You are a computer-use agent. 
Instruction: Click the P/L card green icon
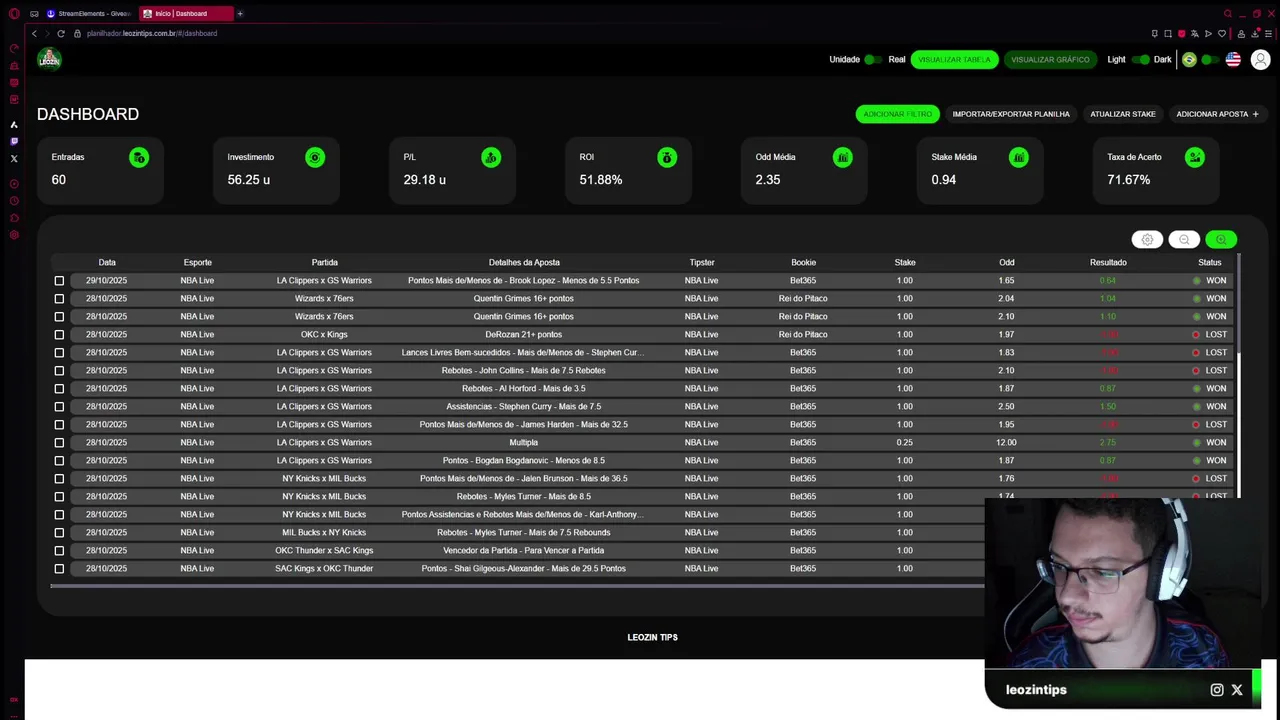(x=491, y=157)
